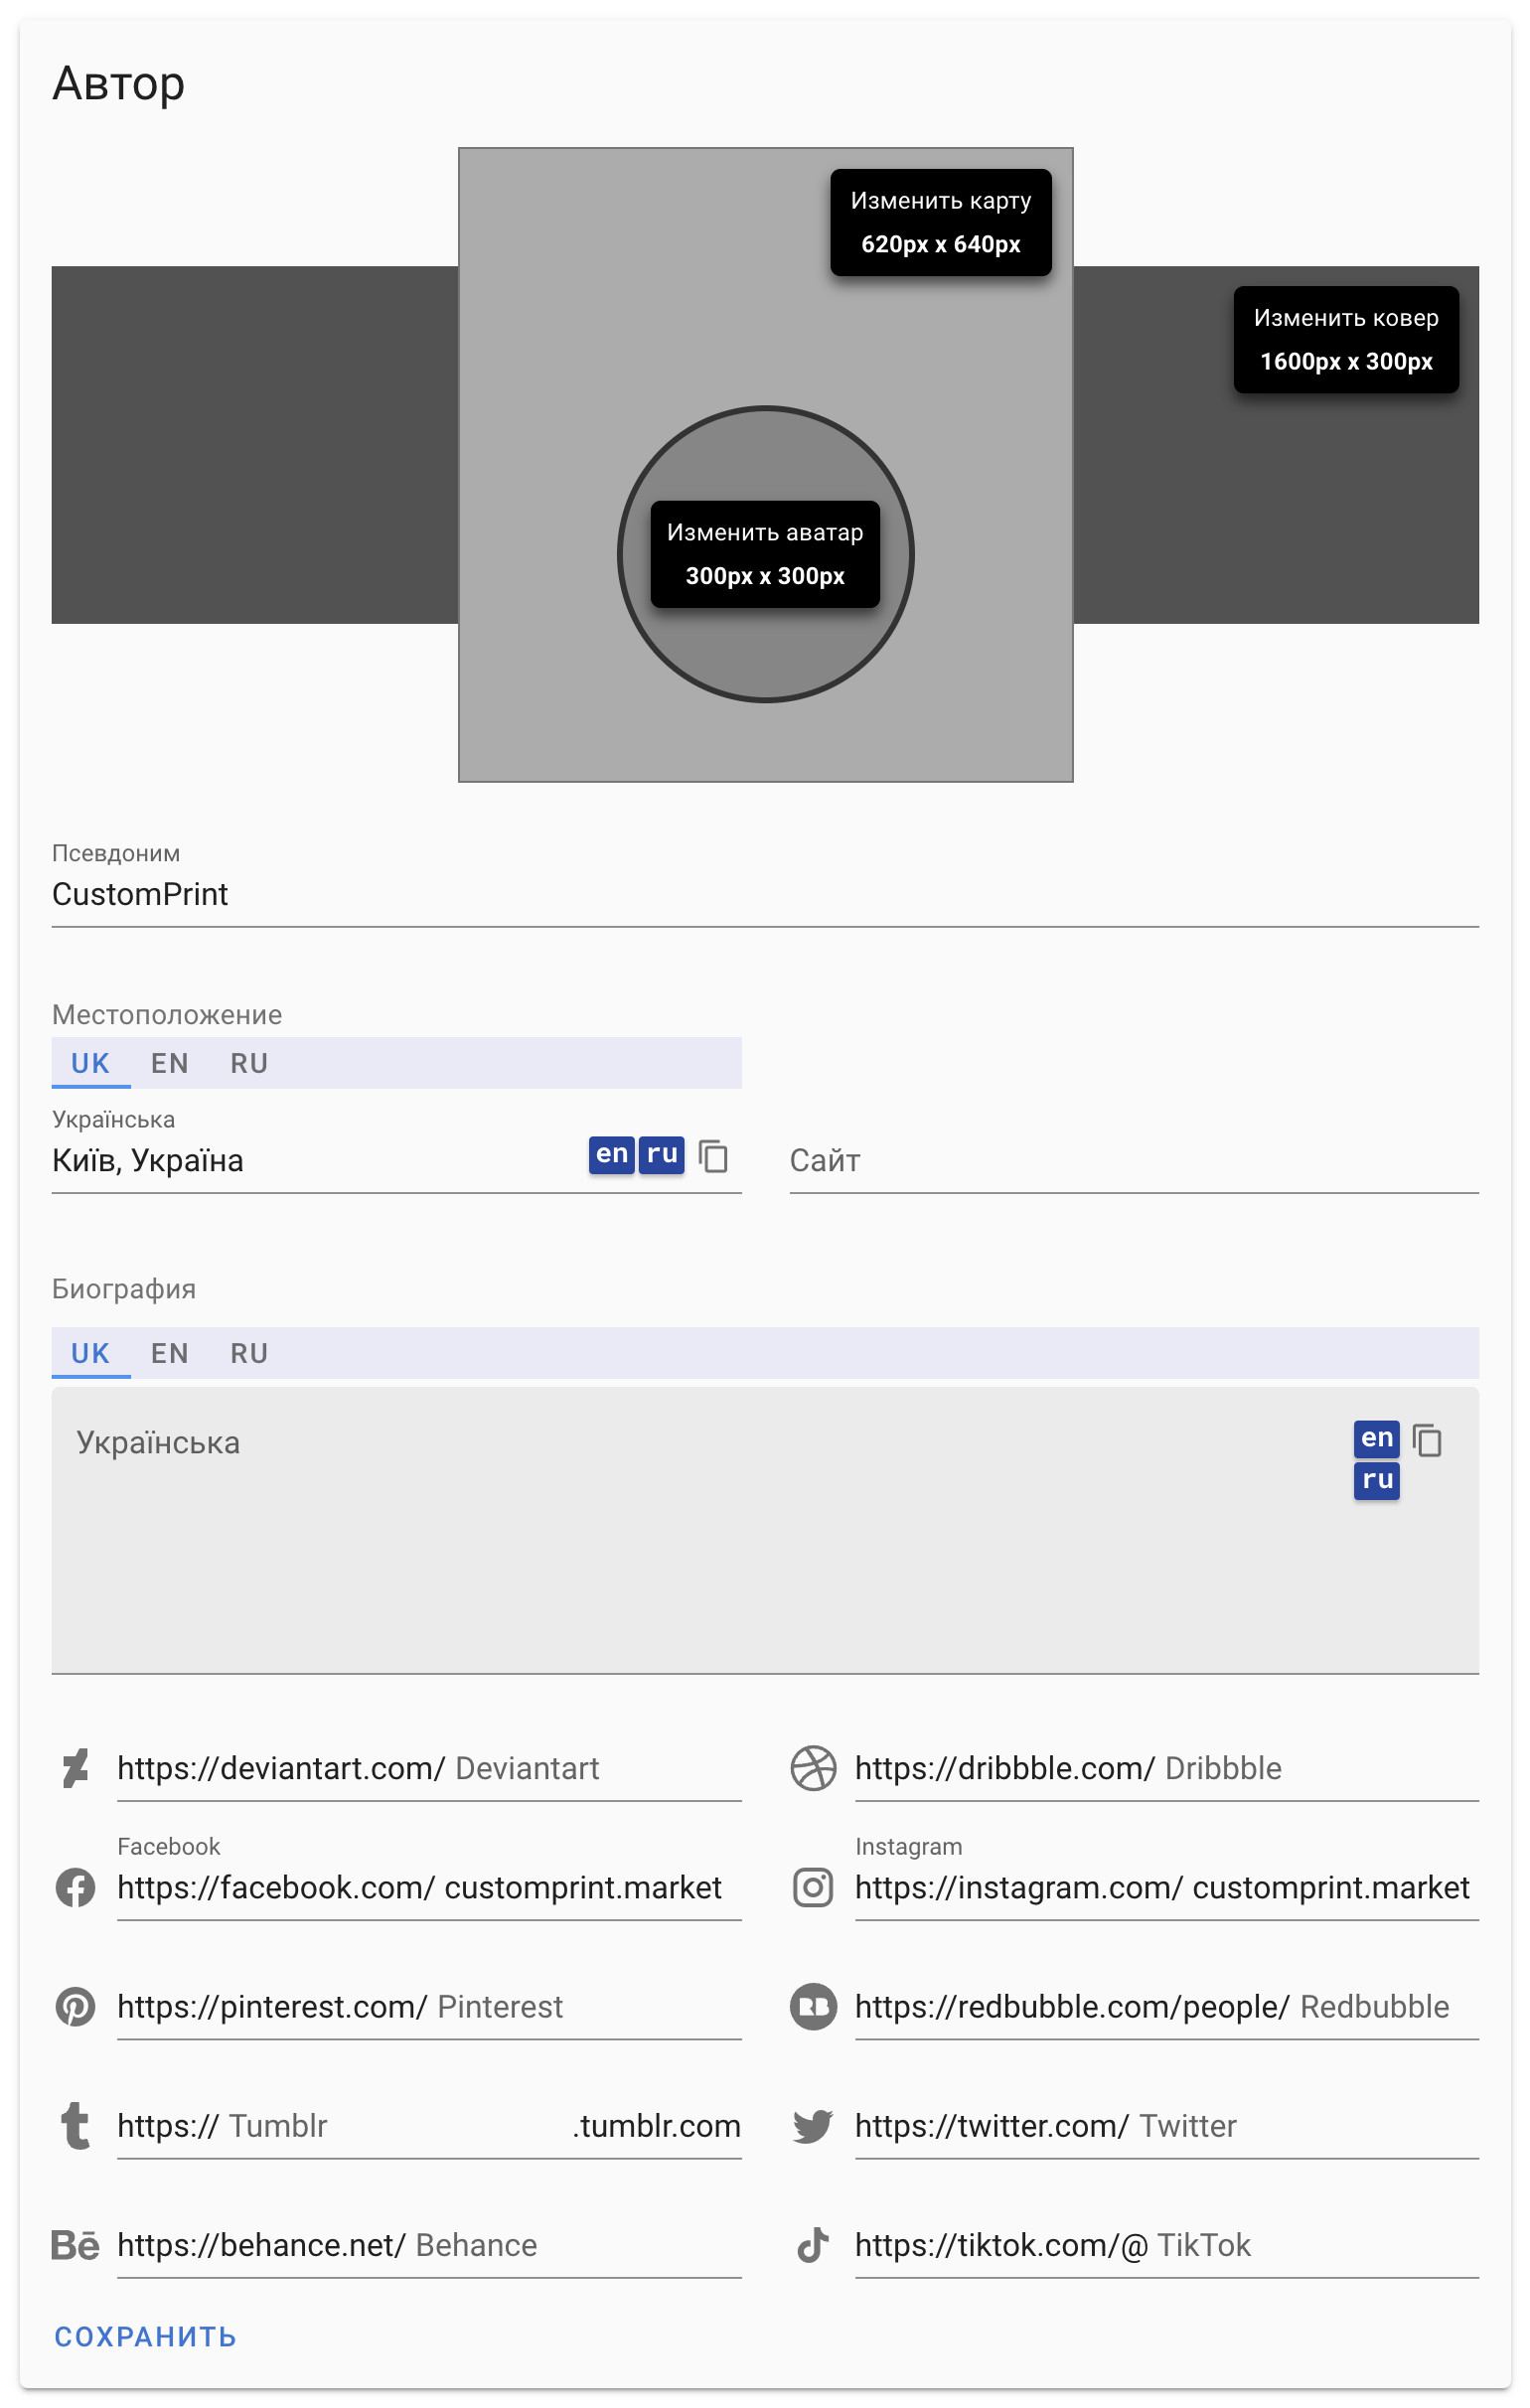Viewport: 1530px width, 2408px height.
Task: Click the Behance icon
Action: 75,2244
